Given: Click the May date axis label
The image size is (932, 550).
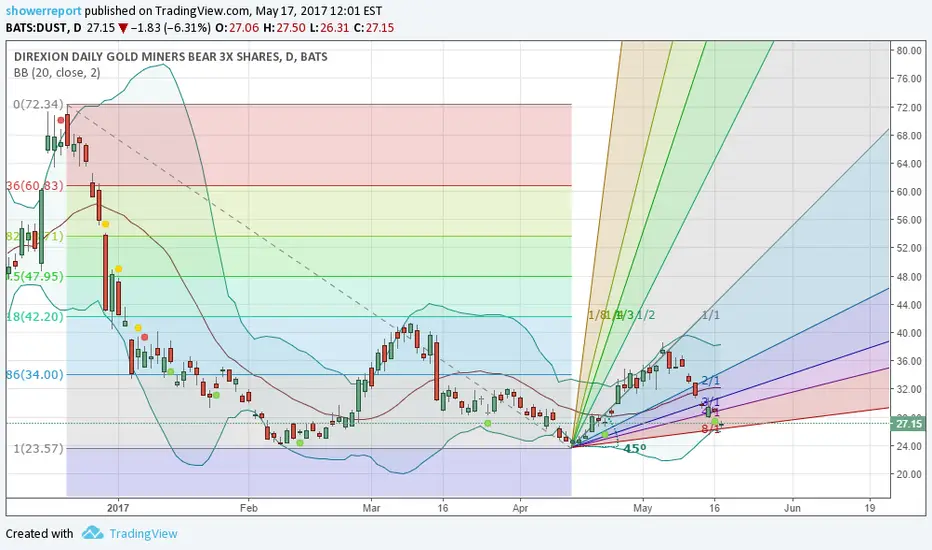Looking at the screenshot, I should (x=643, y=508).
